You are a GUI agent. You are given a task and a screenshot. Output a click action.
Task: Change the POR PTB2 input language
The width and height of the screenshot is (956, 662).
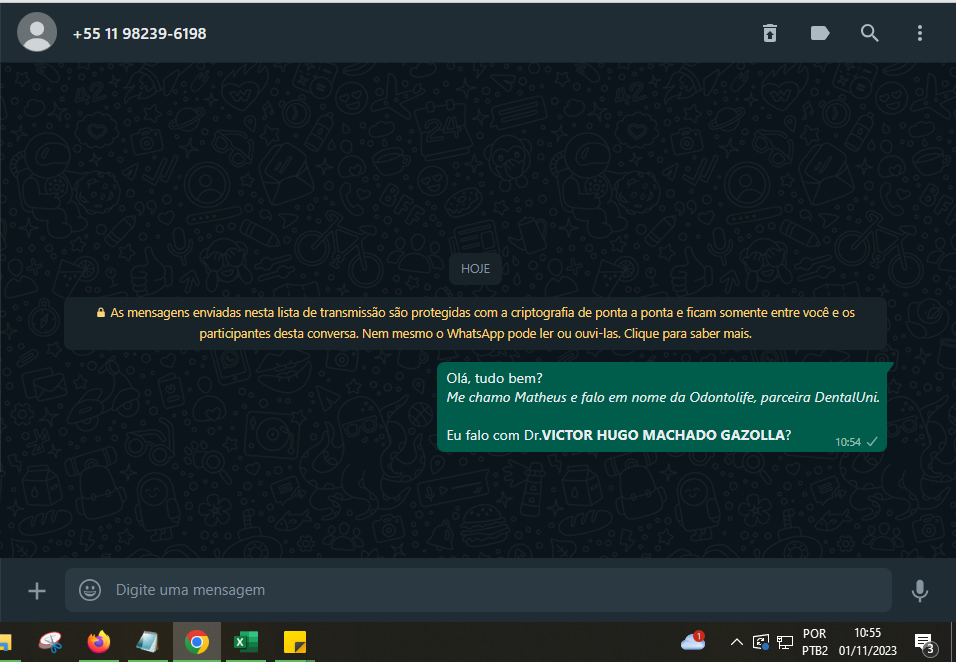coord(815,642)
